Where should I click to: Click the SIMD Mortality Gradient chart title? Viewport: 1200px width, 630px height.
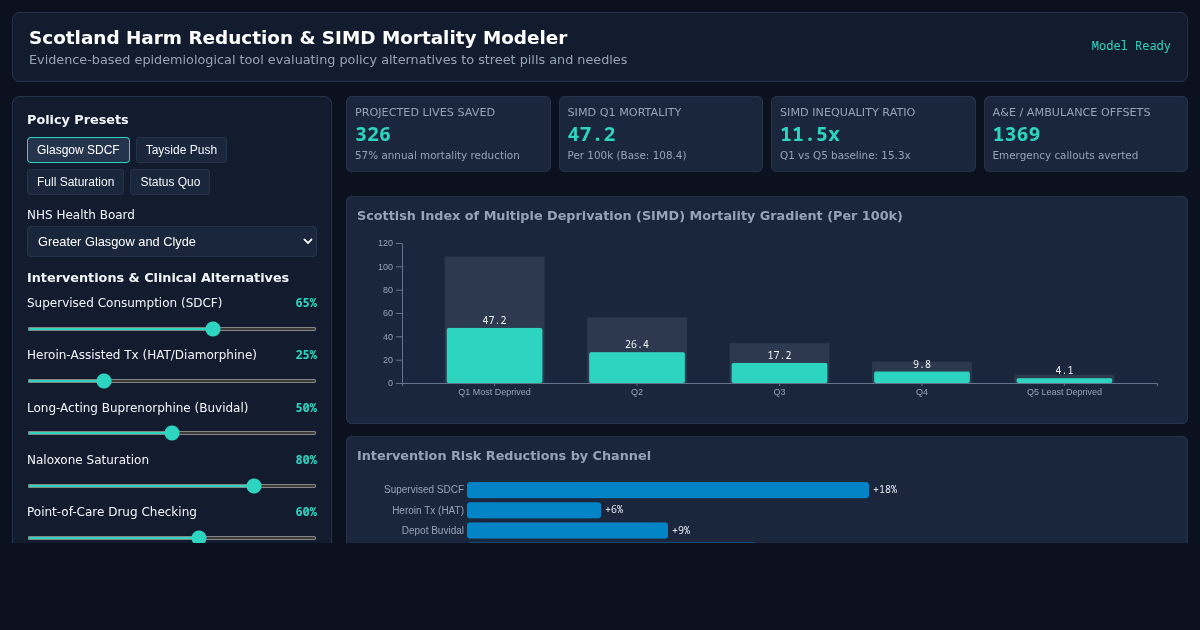coord(630,216)
